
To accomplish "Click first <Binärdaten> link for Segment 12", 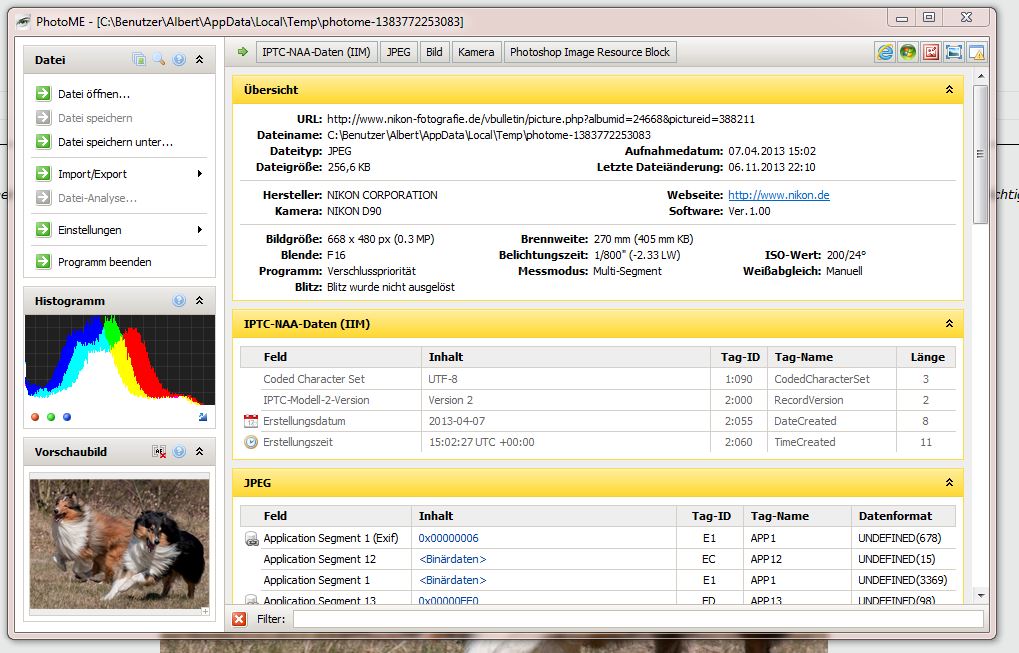I will click(452, 559).
